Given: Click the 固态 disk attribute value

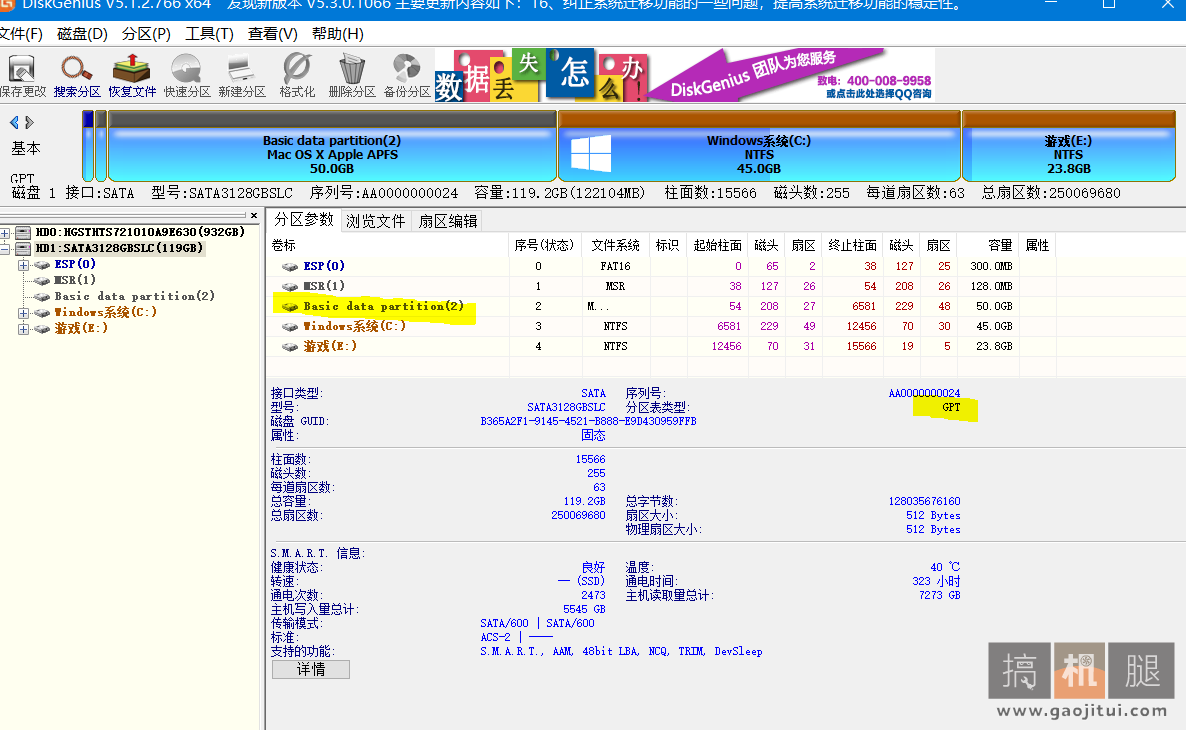Looking at the screenshot, I should pos(593,436).
